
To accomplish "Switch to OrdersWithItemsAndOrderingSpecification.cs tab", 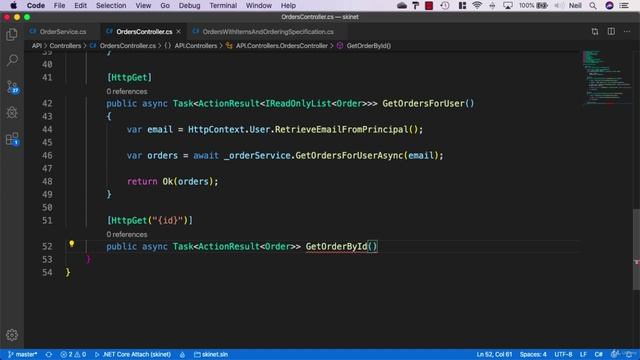I will pos(268,31).
